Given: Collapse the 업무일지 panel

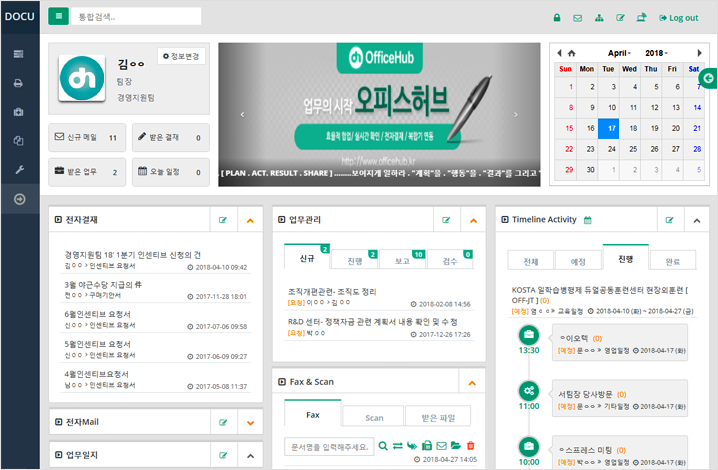Looking at the screenshot, I should pyautogui.click(x=250, y=455).
